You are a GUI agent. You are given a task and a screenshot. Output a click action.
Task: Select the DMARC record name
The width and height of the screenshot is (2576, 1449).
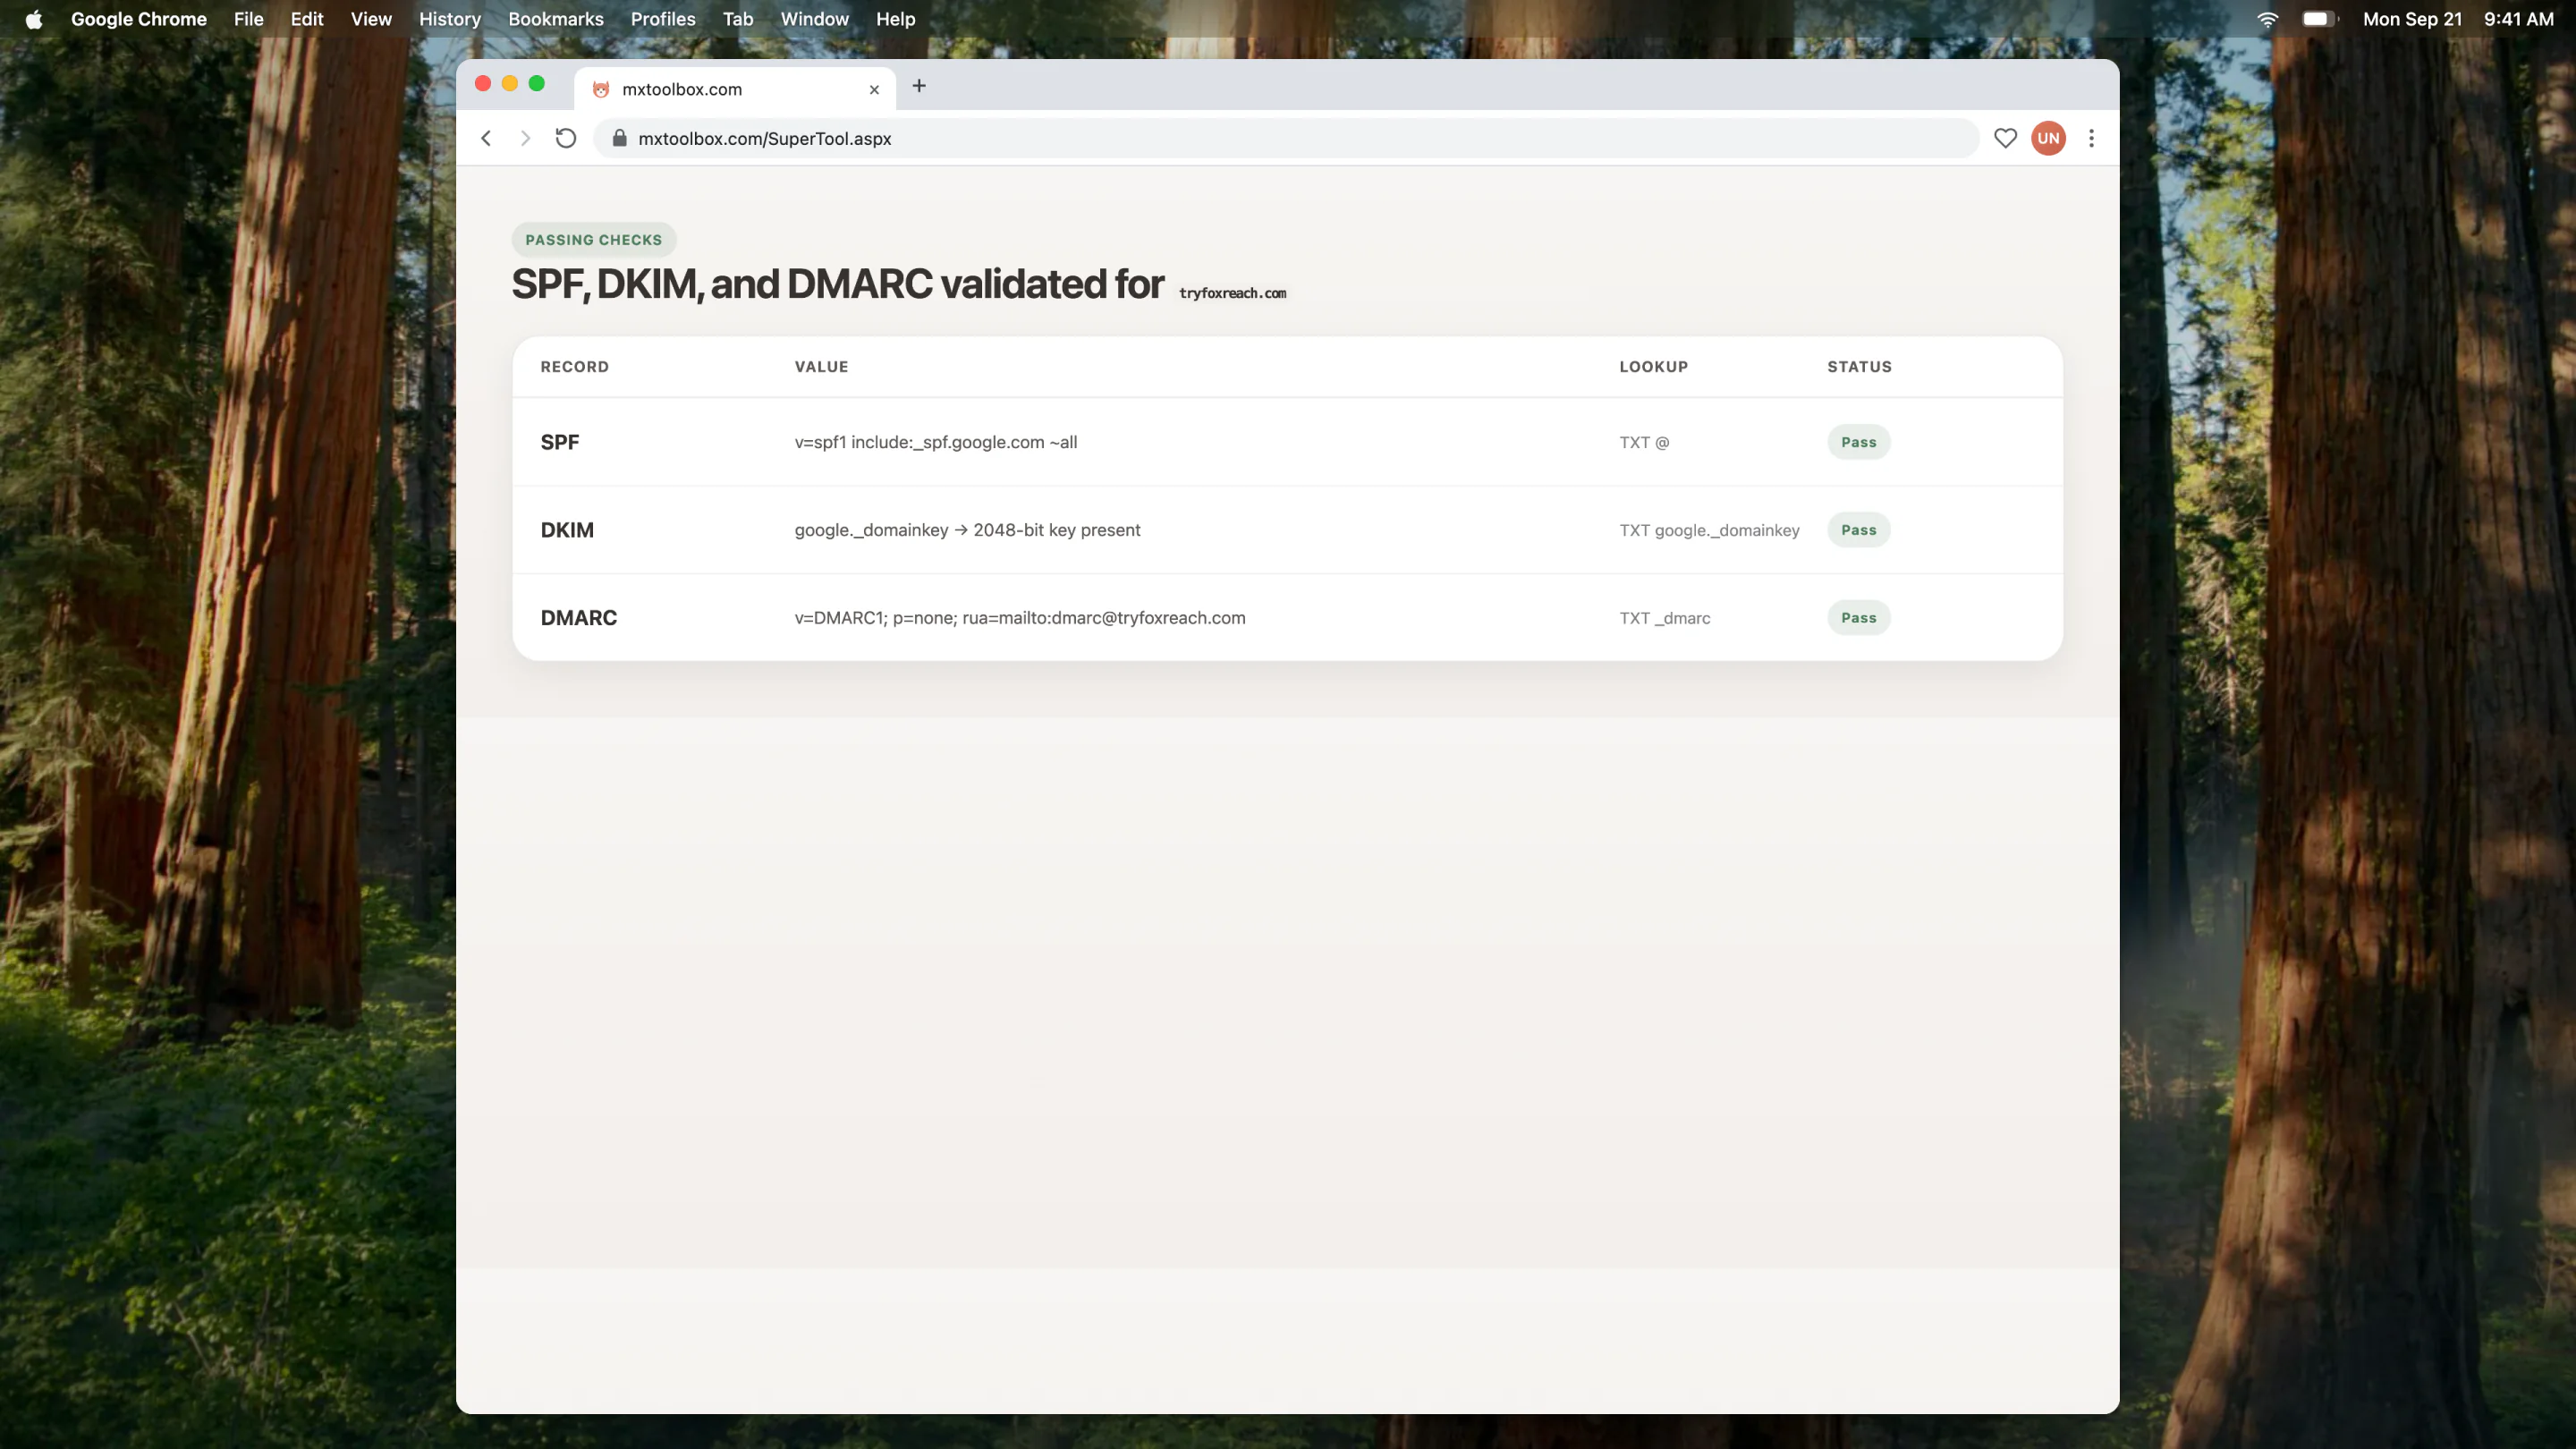[579, 618]
